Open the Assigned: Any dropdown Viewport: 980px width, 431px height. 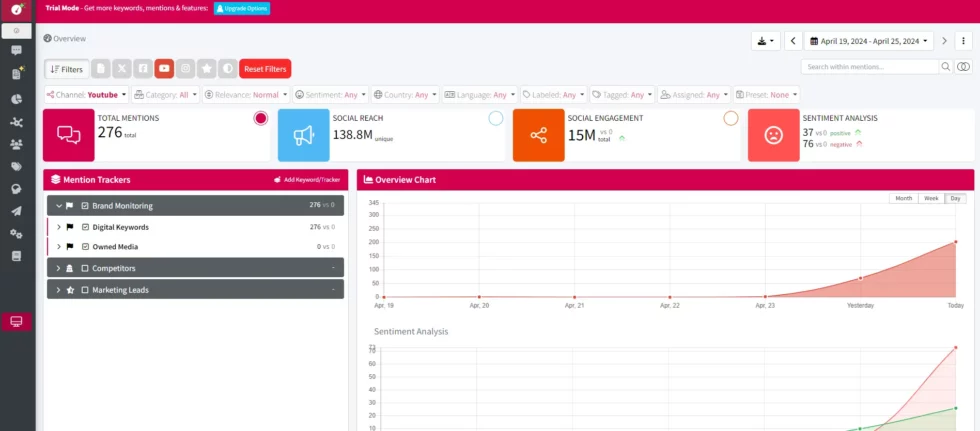point(694,95)
